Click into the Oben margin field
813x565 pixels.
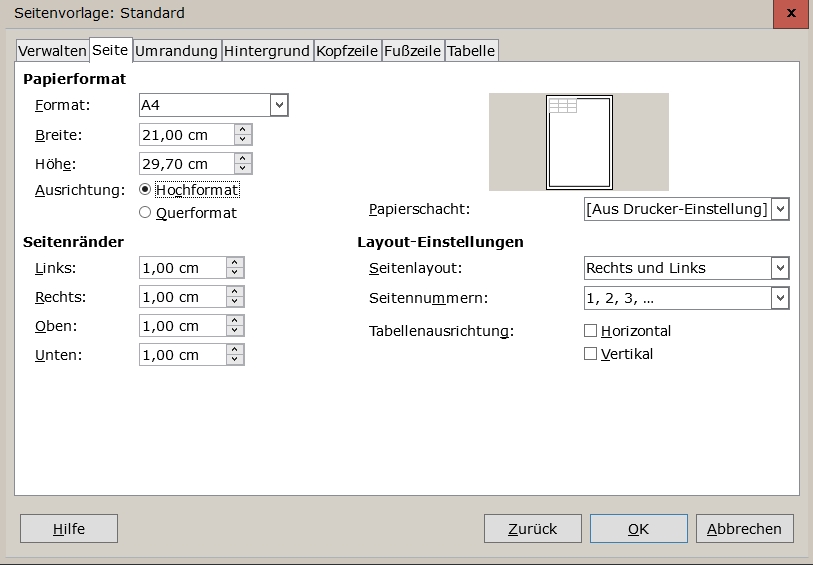click(x=183, y=326)
